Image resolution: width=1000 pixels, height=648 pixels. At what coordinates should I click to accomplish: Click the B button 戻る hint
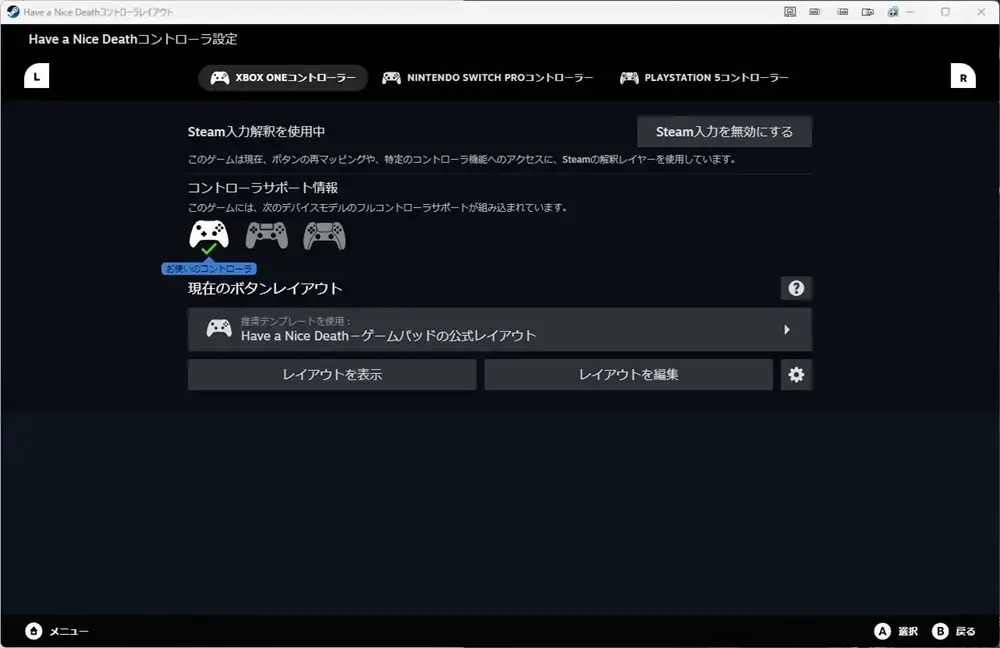tap(953, 631)
